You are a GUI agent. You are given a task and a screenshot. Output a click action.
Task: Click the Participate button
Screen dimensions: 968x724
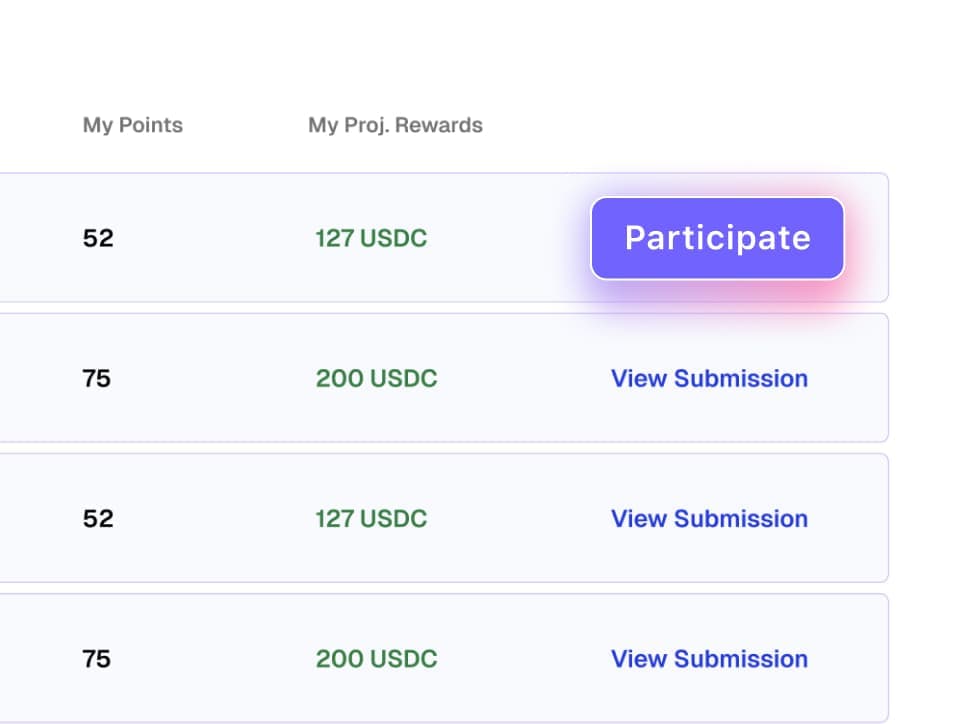pos(717,238)
